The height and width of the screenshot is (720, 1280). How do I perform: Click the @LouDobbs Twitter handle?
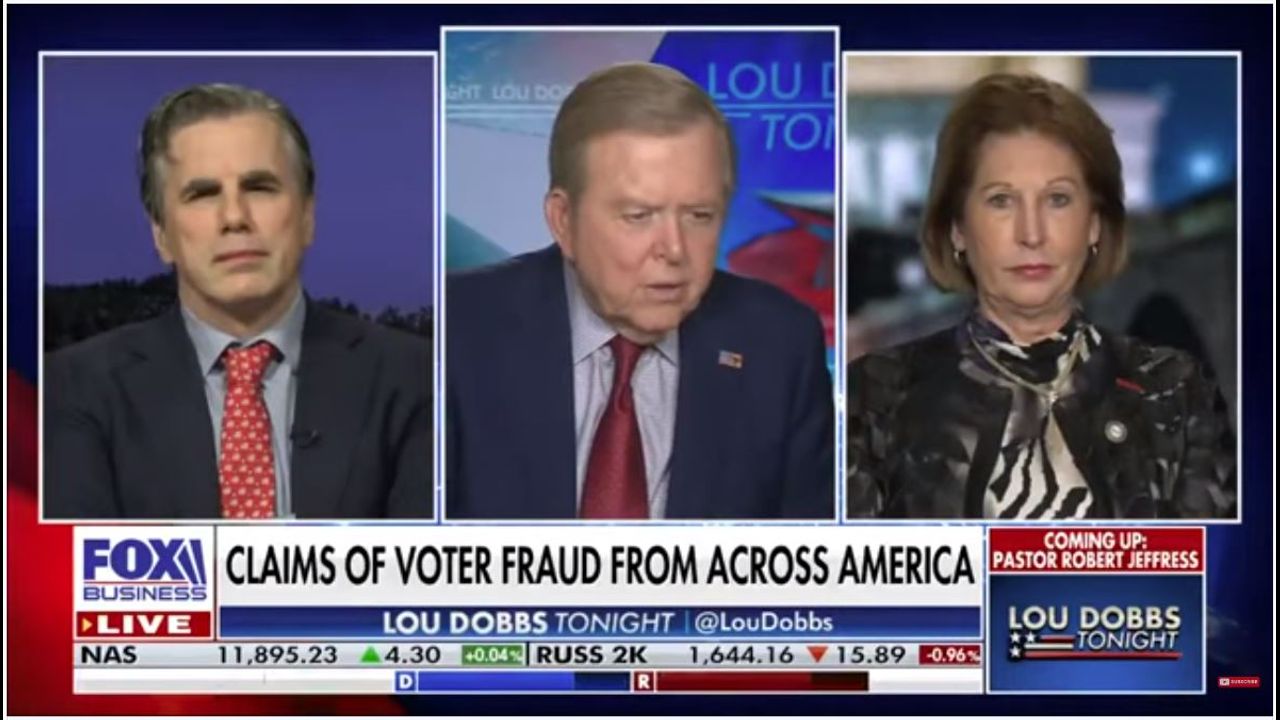[x=763, y=622]
